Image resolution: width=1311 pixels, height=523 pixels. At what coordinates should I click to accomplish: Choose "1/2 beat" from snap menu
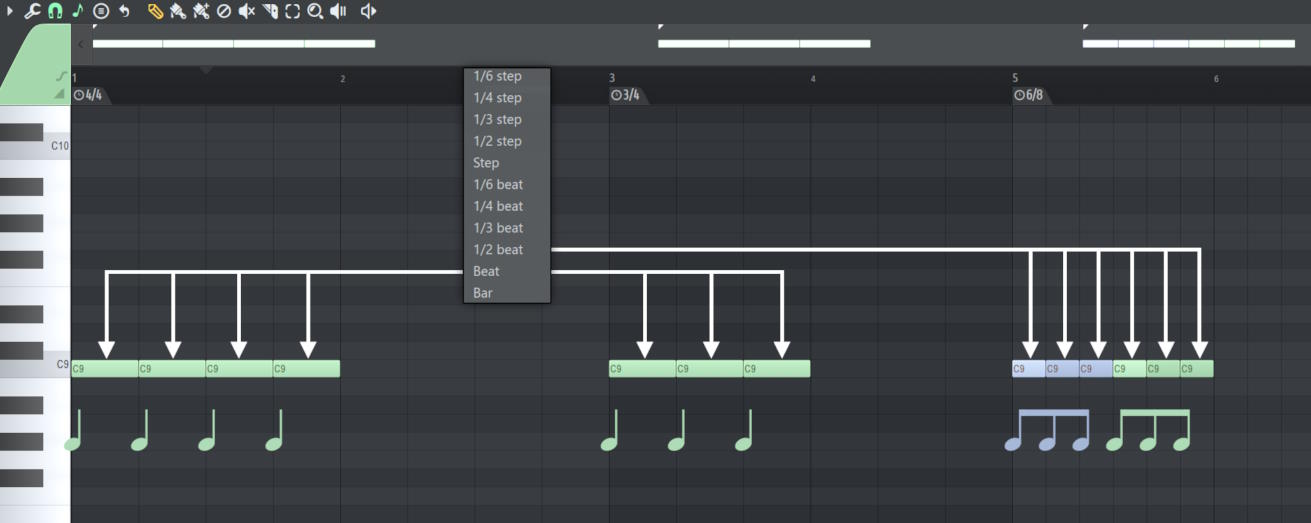tap(498, 250)
